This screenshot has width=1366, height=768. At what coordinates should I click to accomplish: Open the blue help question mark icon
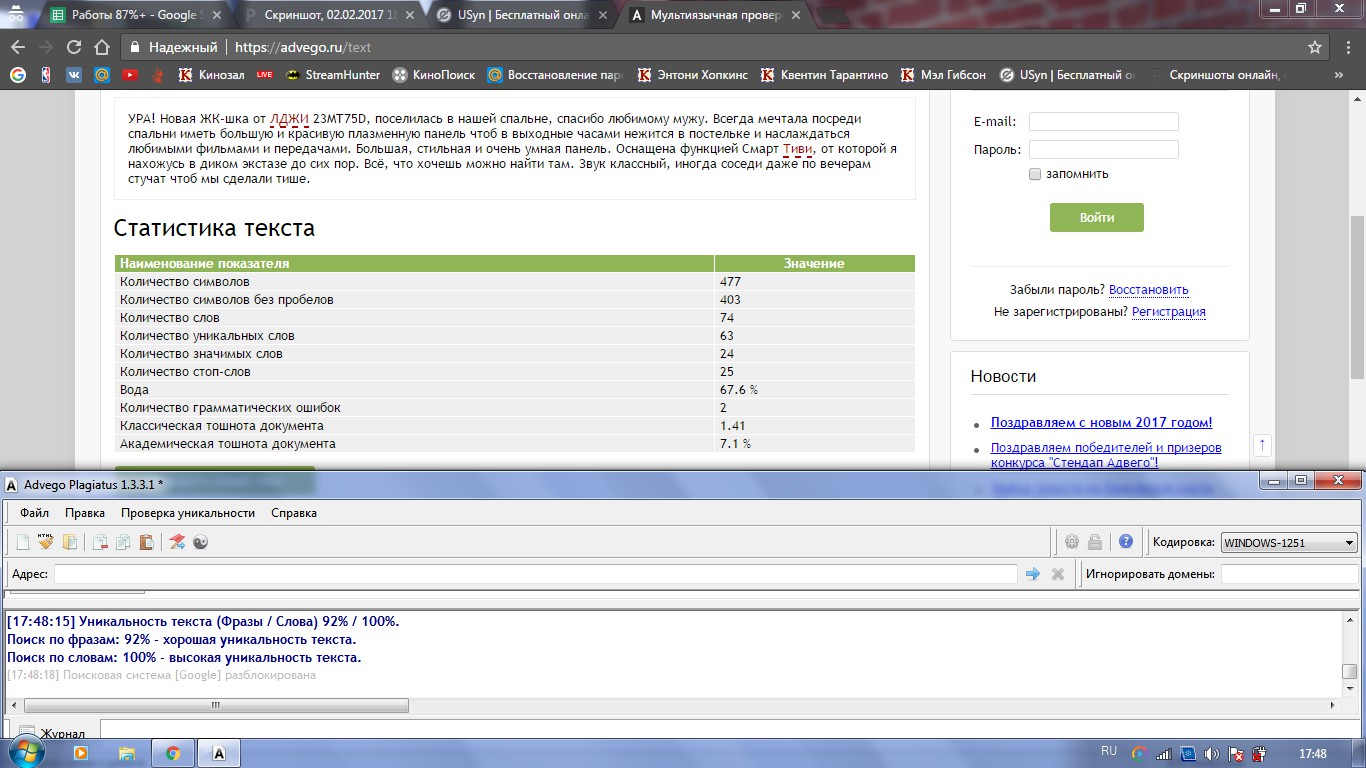tap(1126, 542)
